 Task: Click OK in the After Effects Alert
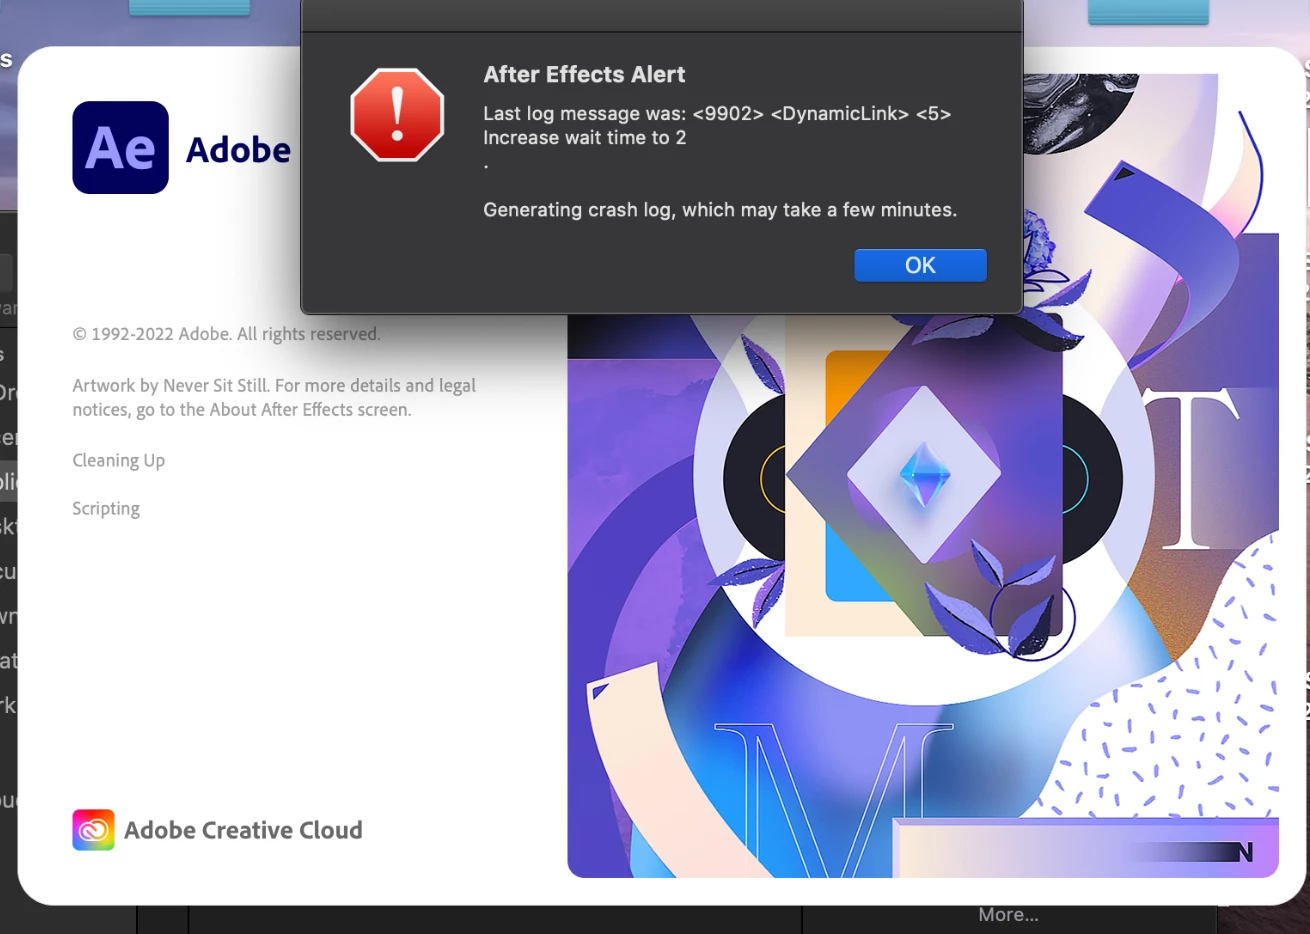[920, 265]
